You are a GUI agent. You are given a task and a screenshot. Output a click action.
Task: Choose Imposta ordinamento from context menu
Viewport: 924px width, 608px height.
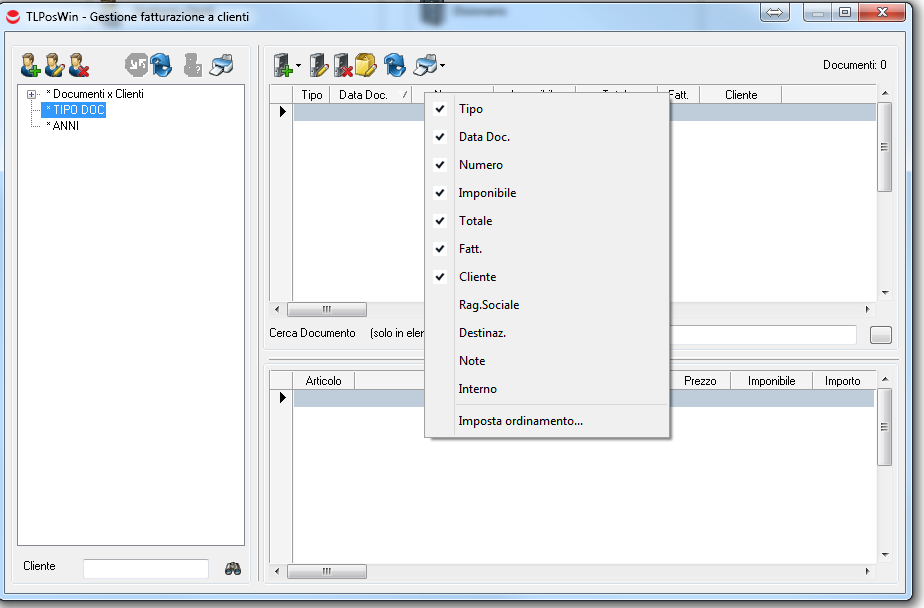[x=520, y=421]
